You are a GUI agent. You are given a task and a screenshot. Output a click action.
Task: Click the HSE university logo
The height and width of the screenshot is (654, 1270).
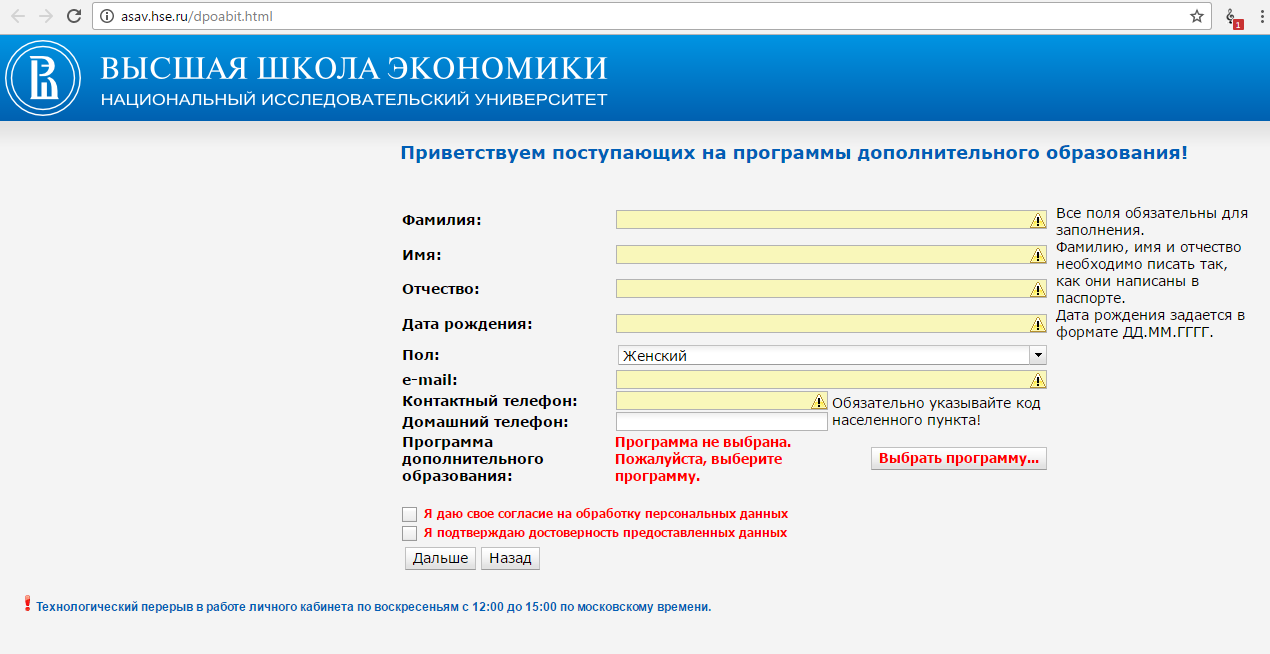[43, 78]
